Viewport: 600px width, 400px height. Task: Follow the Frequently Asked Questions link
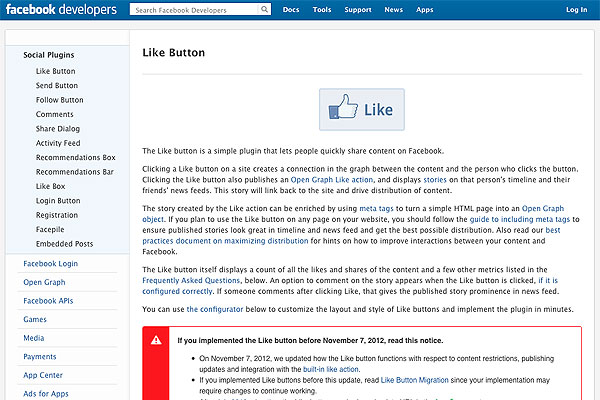[191, 281]
